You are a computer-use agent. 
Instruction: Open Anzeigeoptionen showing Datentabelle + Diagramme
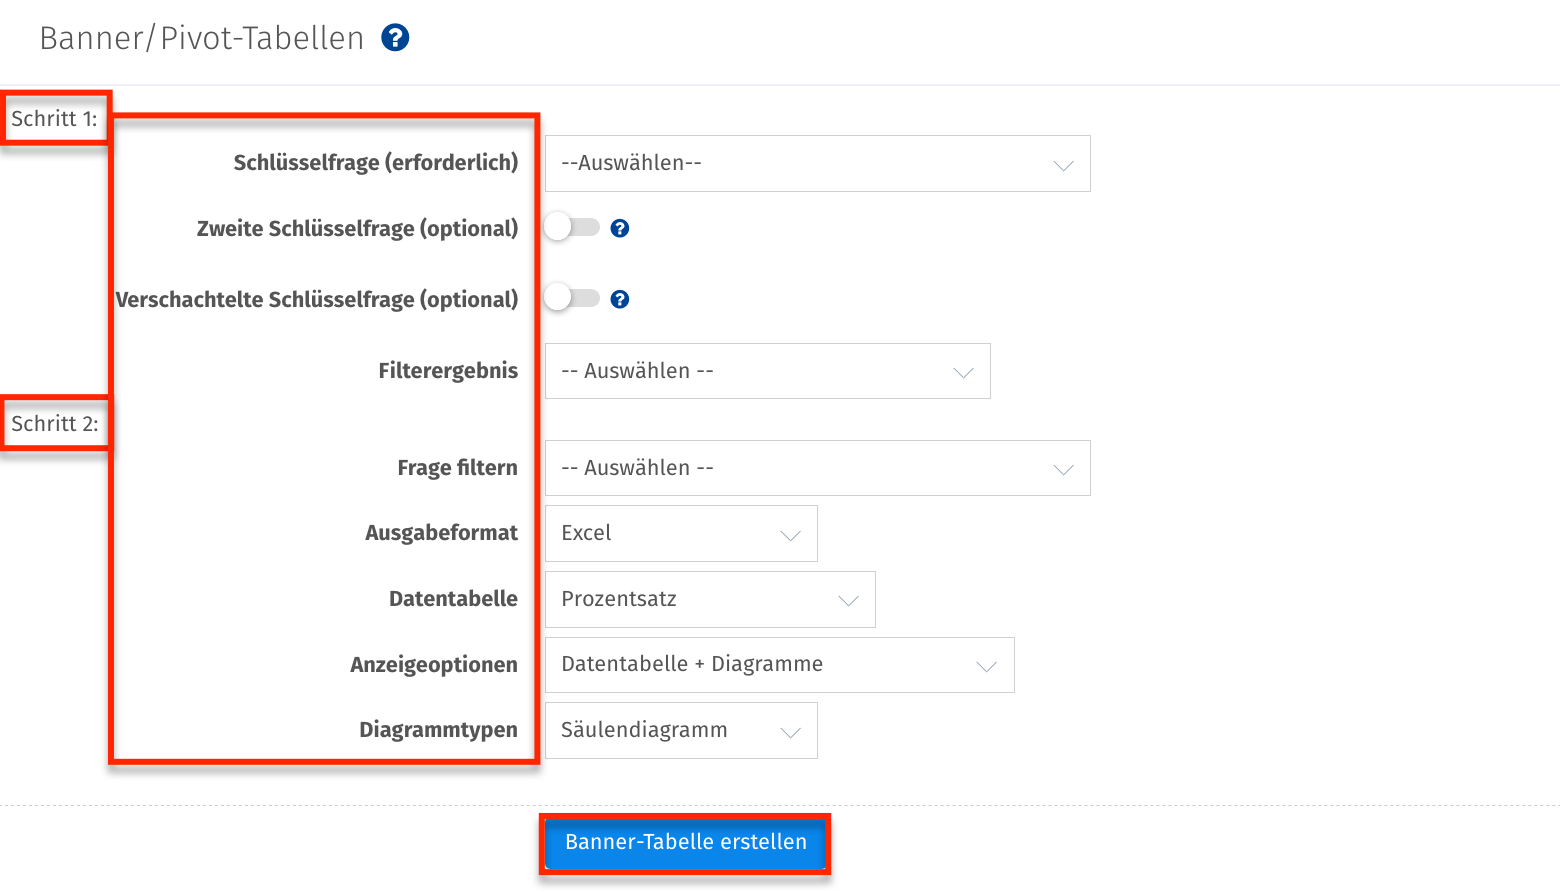pyautogui.click(x=779, y=664)
